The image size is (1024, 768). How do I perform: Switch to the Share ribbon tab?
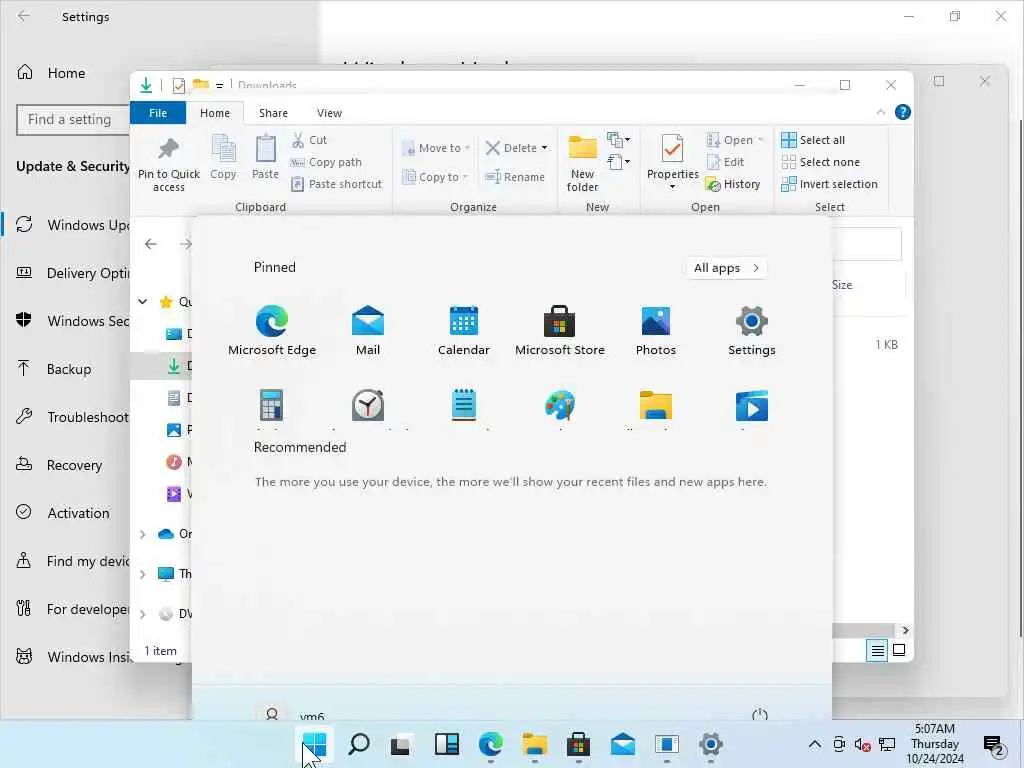273,113
